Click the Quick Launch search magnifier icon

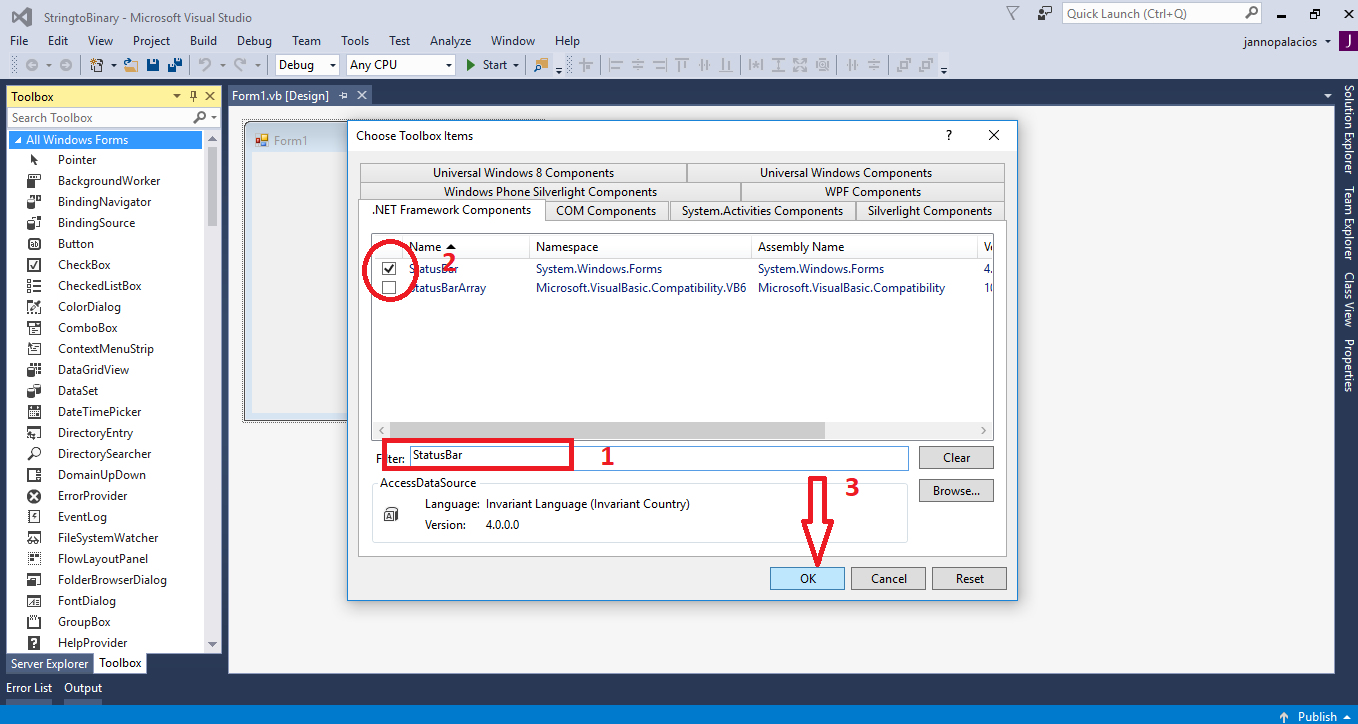(x=1252, y=13)
